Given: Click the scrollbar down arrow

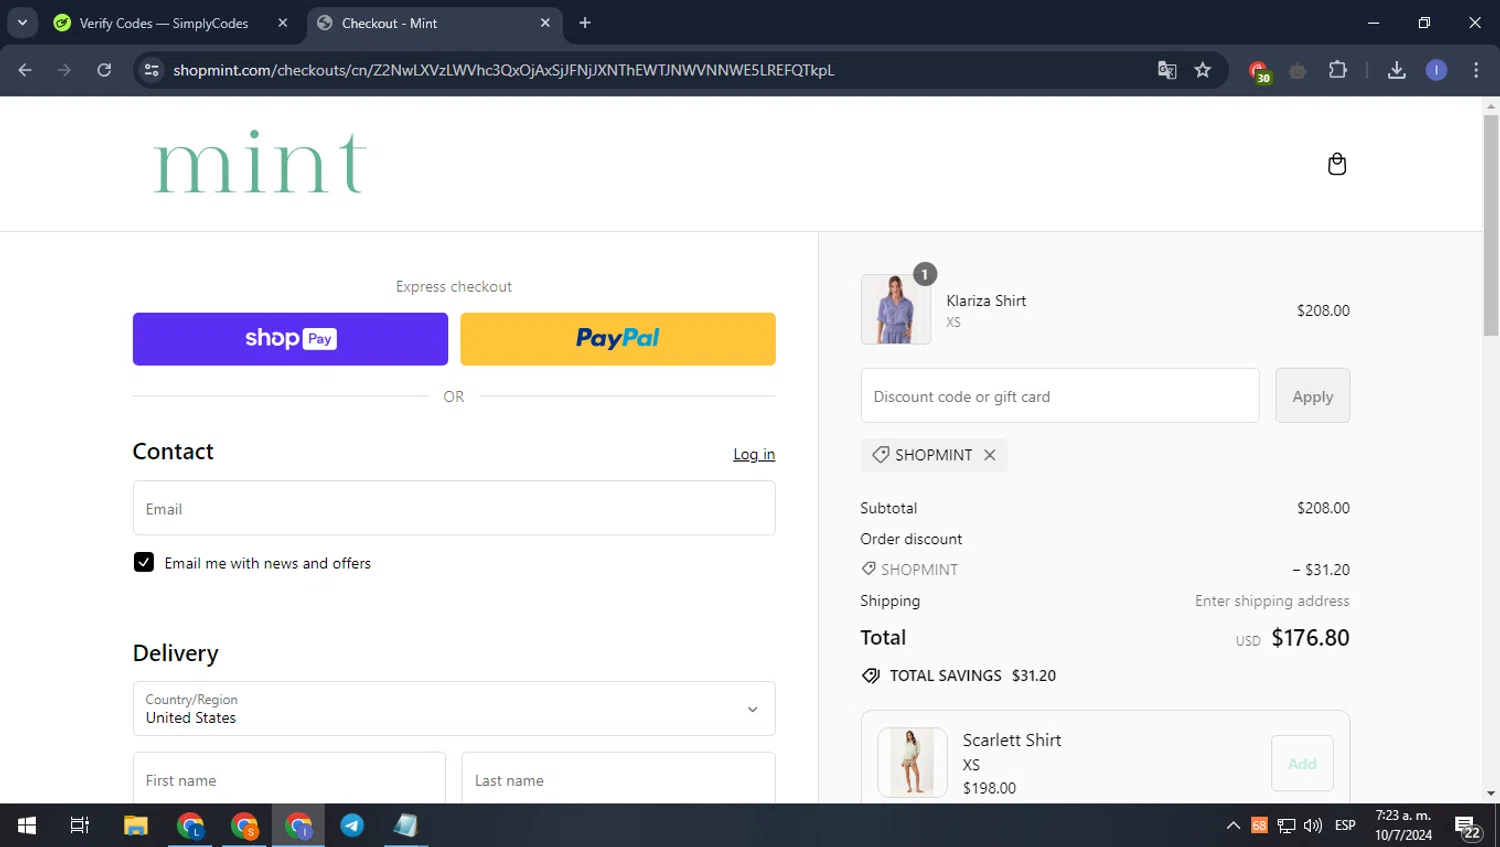Looking at the screenshot, I should (x=1491, y=794).
